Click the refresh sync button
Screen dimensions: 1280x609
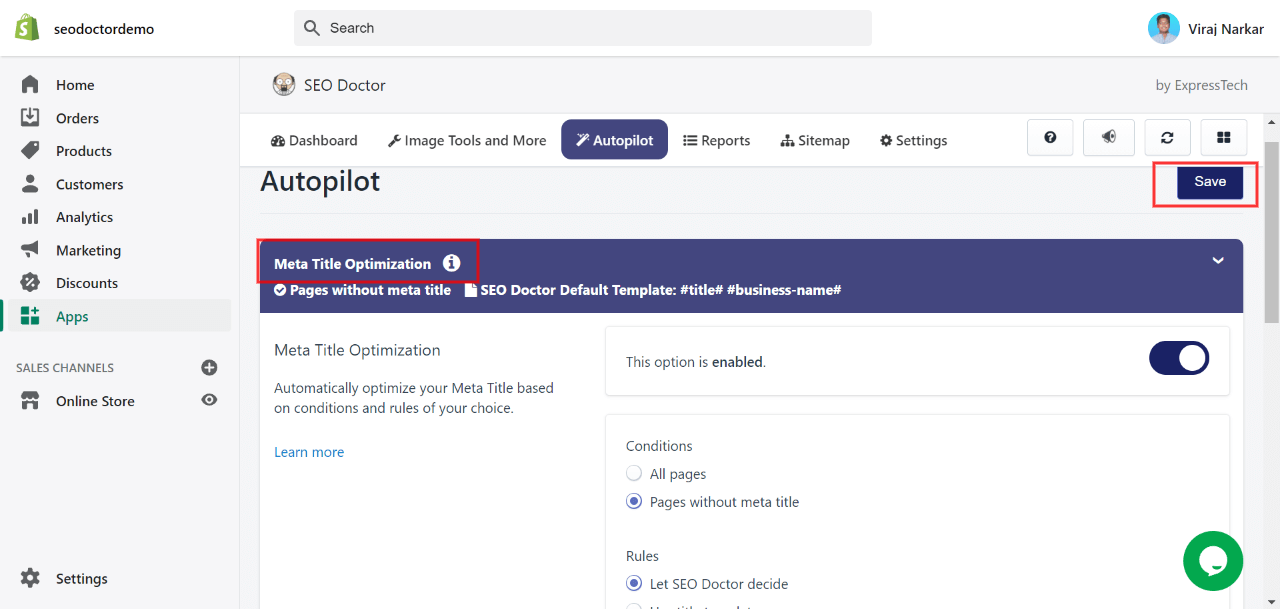[x=1167, y=138]
